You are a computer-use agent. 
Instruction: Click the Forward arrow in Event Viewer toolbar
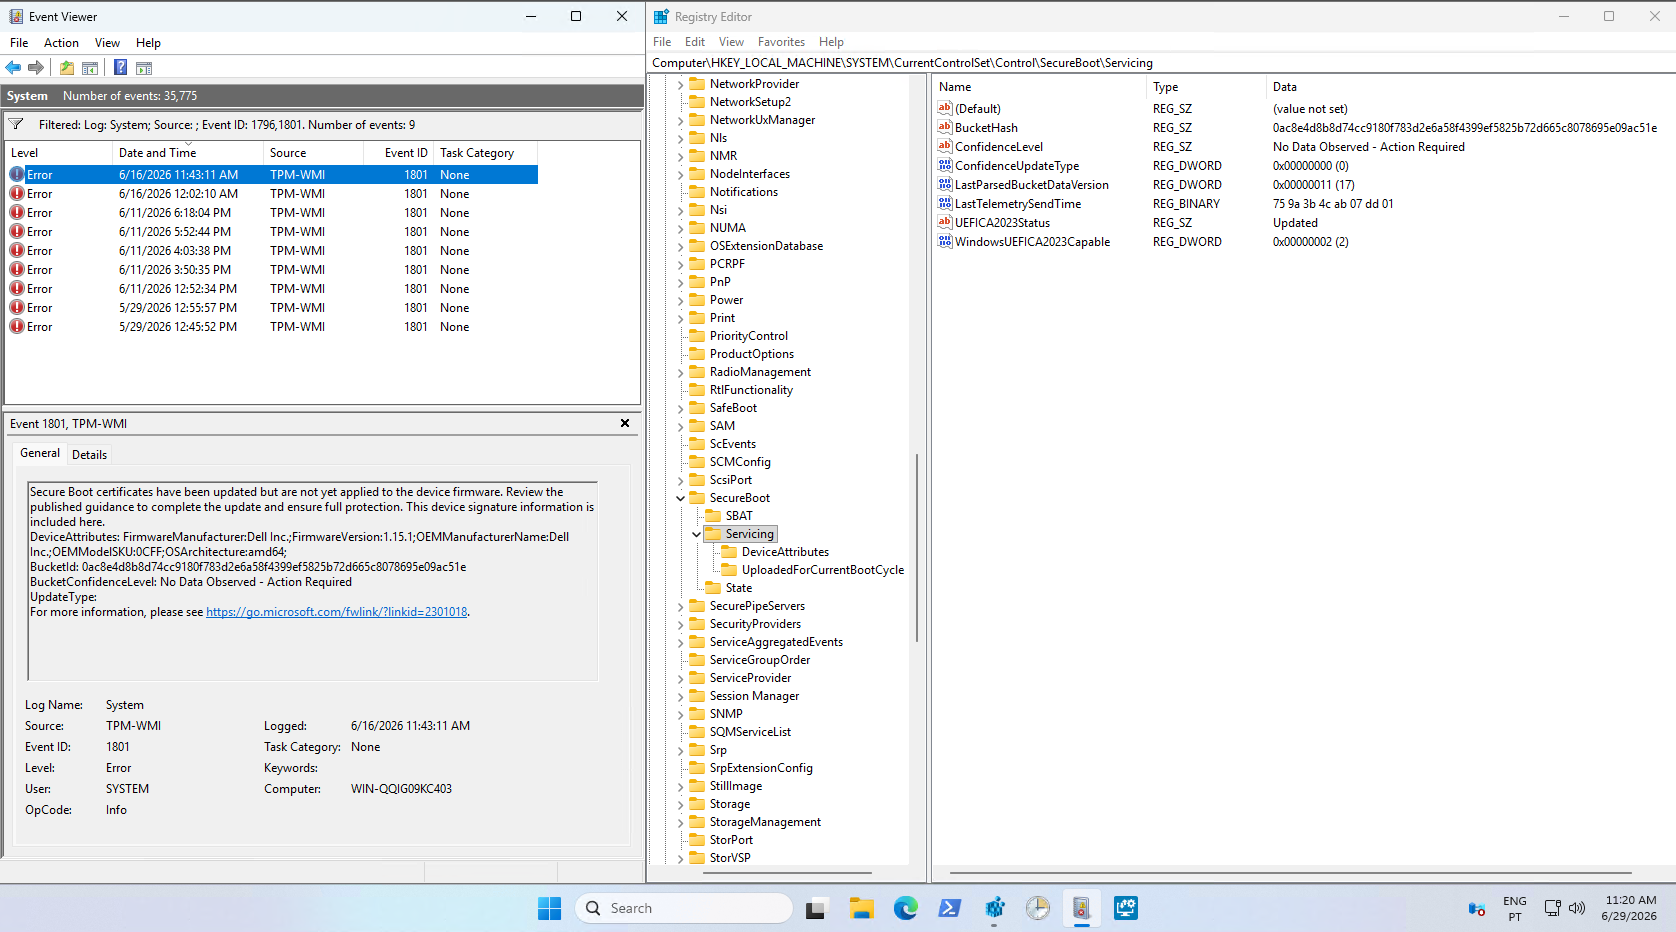pyautogui.click(x=36, y=68)
